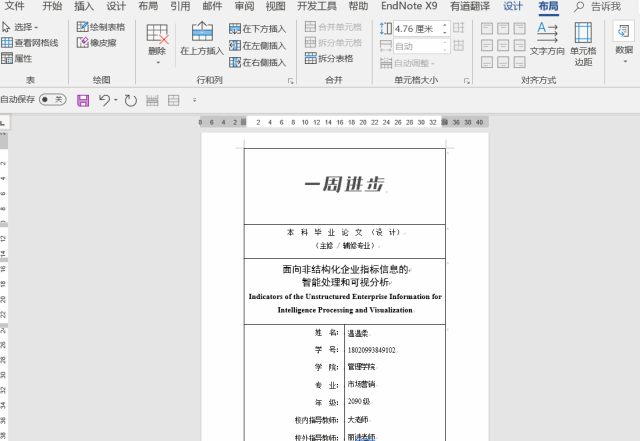The height and width of the screenshot is (441, 640).
Task: Align cell text top right
Action: click(x=519, y=28)
